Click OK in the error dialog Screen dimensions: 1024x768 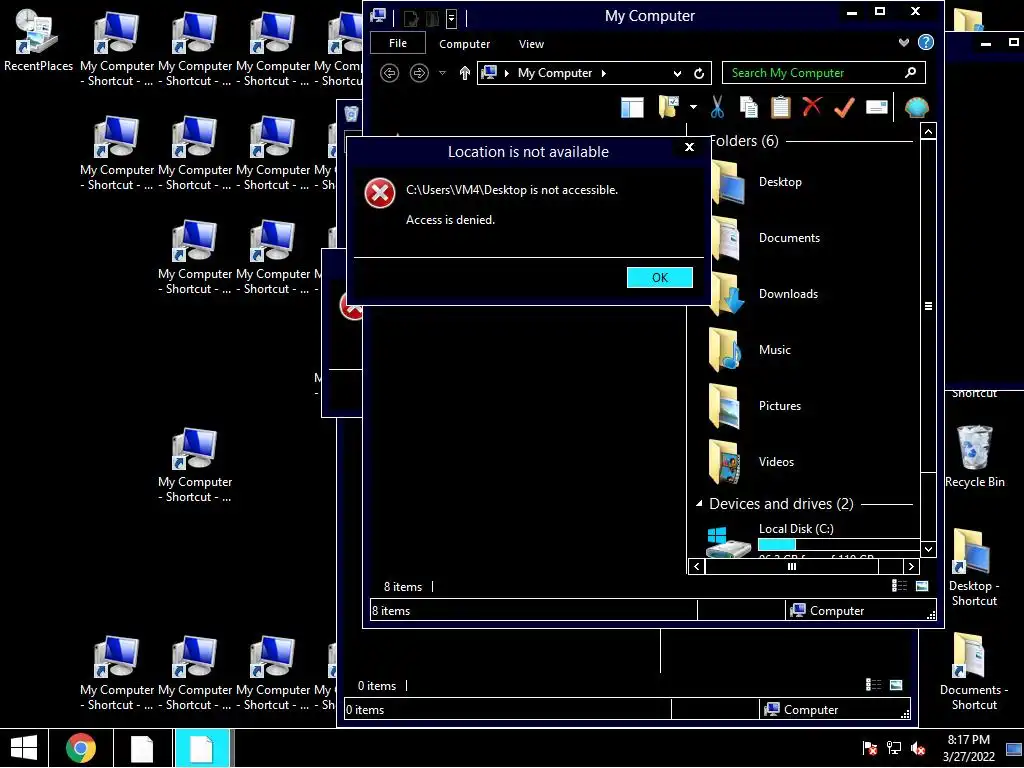click(660, 278)
